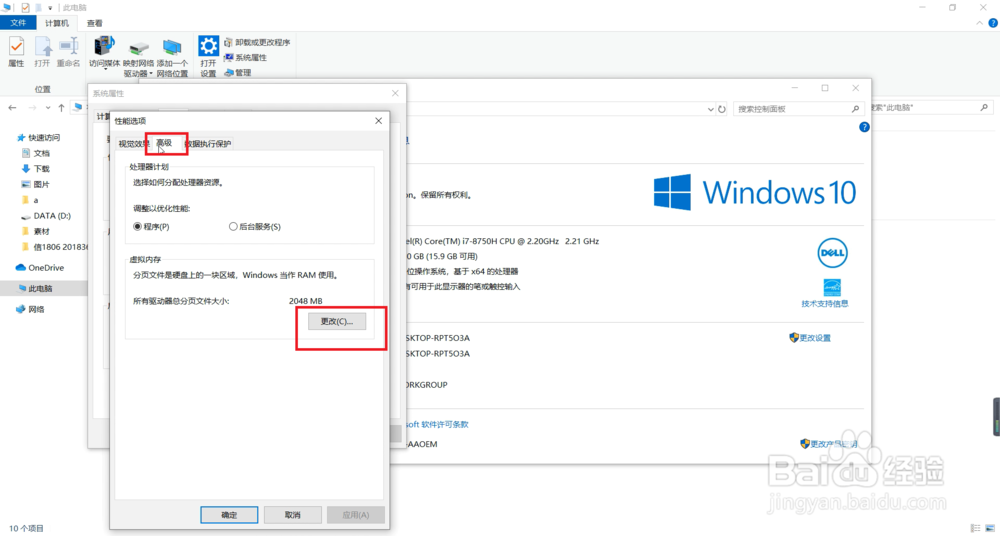
Task: Open 打开设置 settings gear icon
Action: click(x=209, y=57)
